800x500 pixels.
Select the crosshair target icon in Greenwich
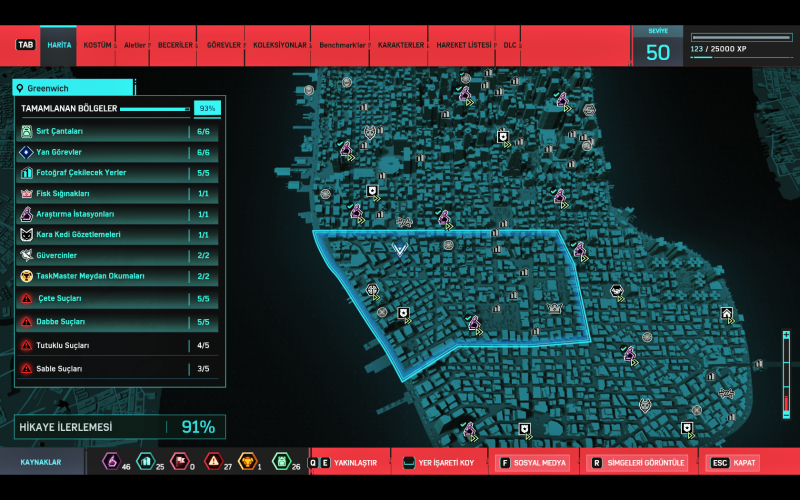[373, 290]
